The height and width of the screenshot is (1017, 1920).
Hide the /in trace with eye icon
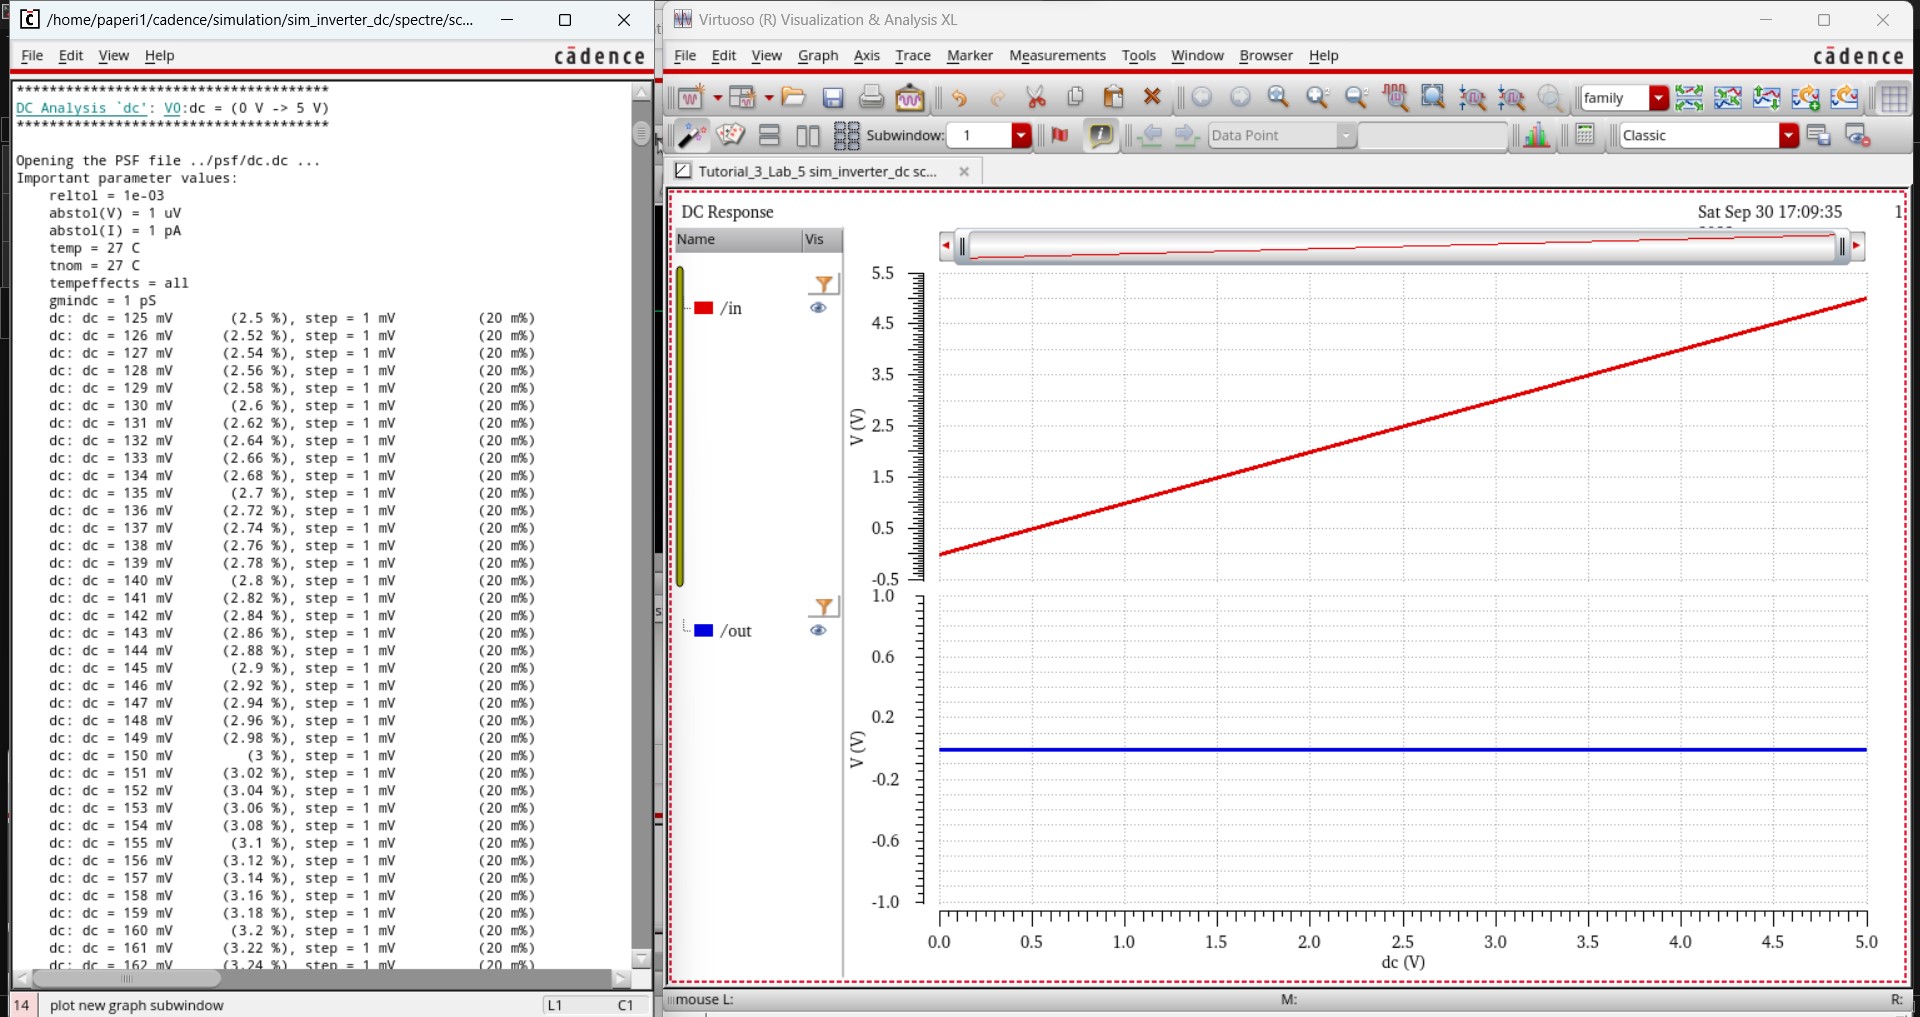818,308
